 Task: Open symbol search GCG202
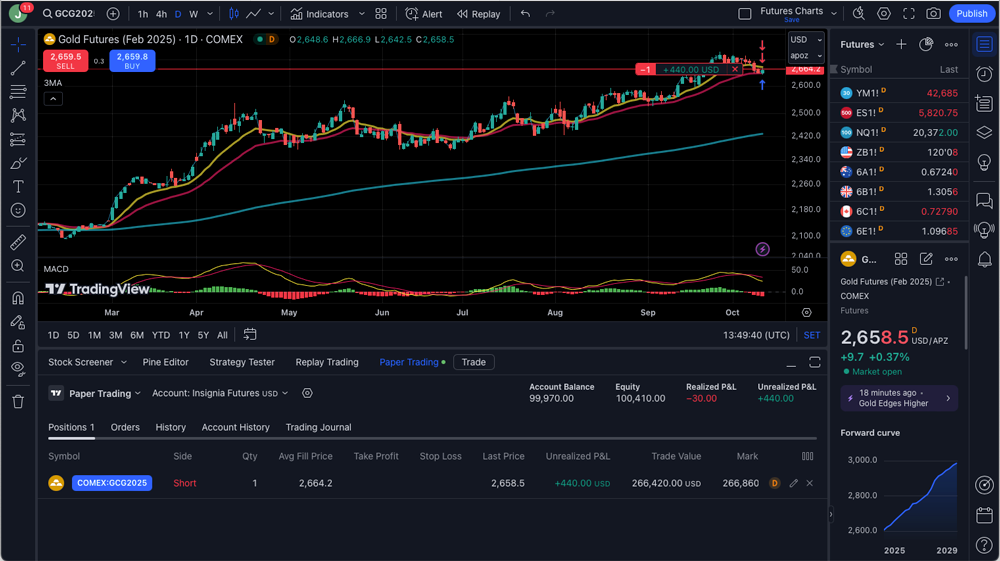click(68, 13)
